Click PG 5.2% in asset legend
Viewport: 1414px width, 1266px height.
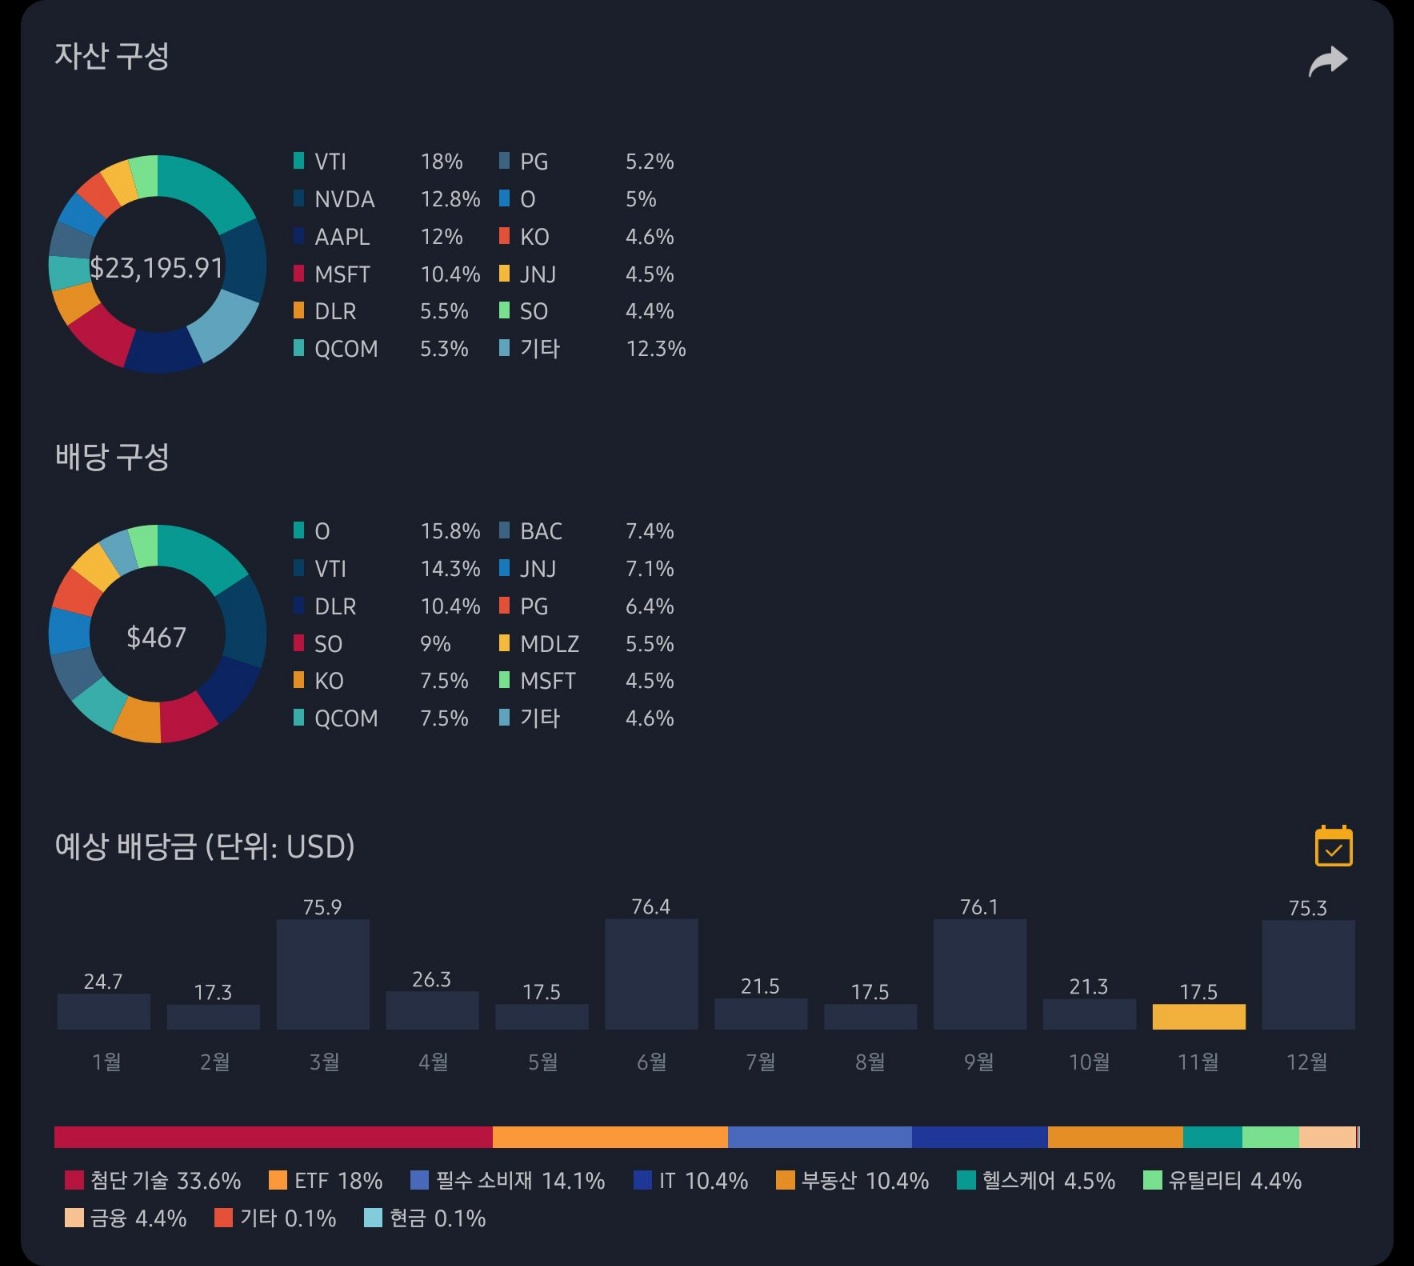[587, 162]
